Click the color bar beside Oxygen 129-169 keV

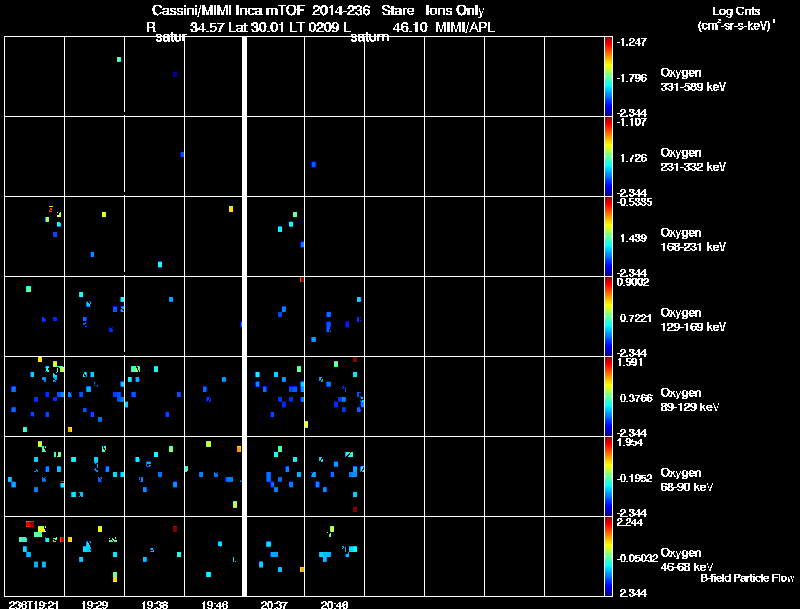[x=608, y=316]
